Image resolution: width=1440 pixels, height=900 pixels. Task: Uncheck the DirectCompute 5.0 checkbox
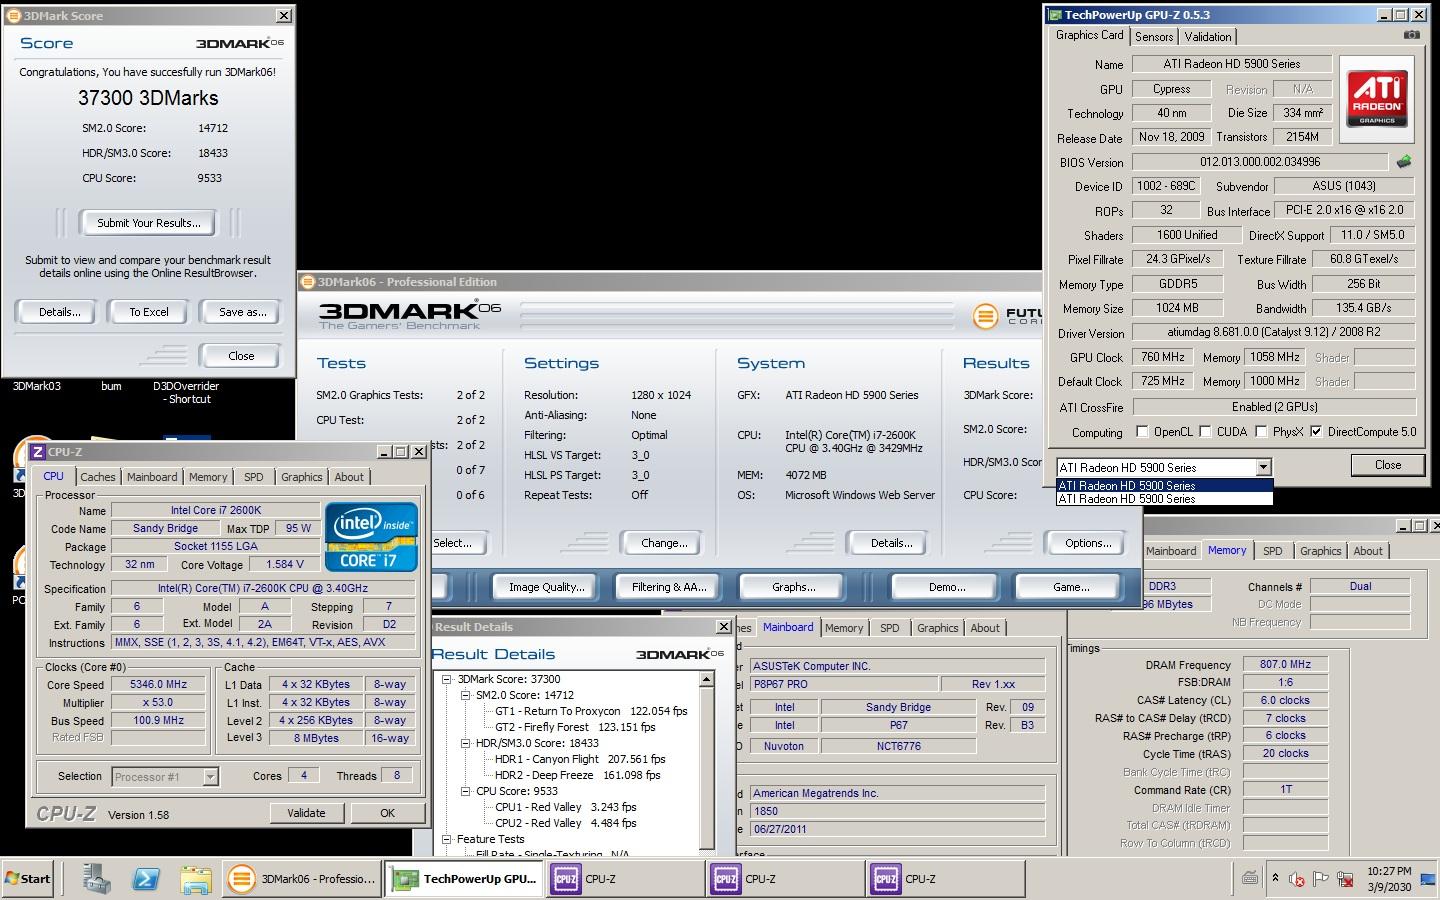1316,432
